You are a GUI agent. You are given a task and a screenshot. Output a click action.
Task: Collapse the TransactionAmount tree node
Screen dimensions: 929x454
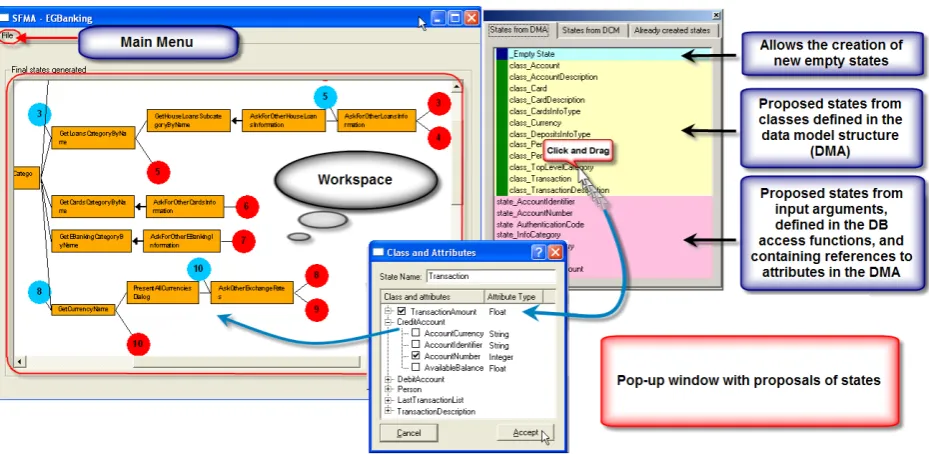[x=389, y=311]
